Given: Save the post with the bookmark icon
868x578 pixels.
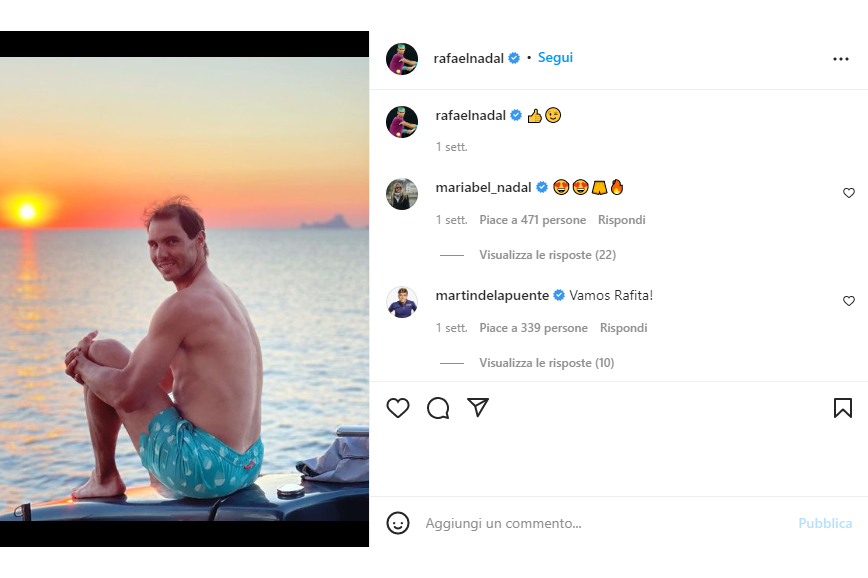Looking at the screenshot, I should pyautogui.click(x=842, y=408).
